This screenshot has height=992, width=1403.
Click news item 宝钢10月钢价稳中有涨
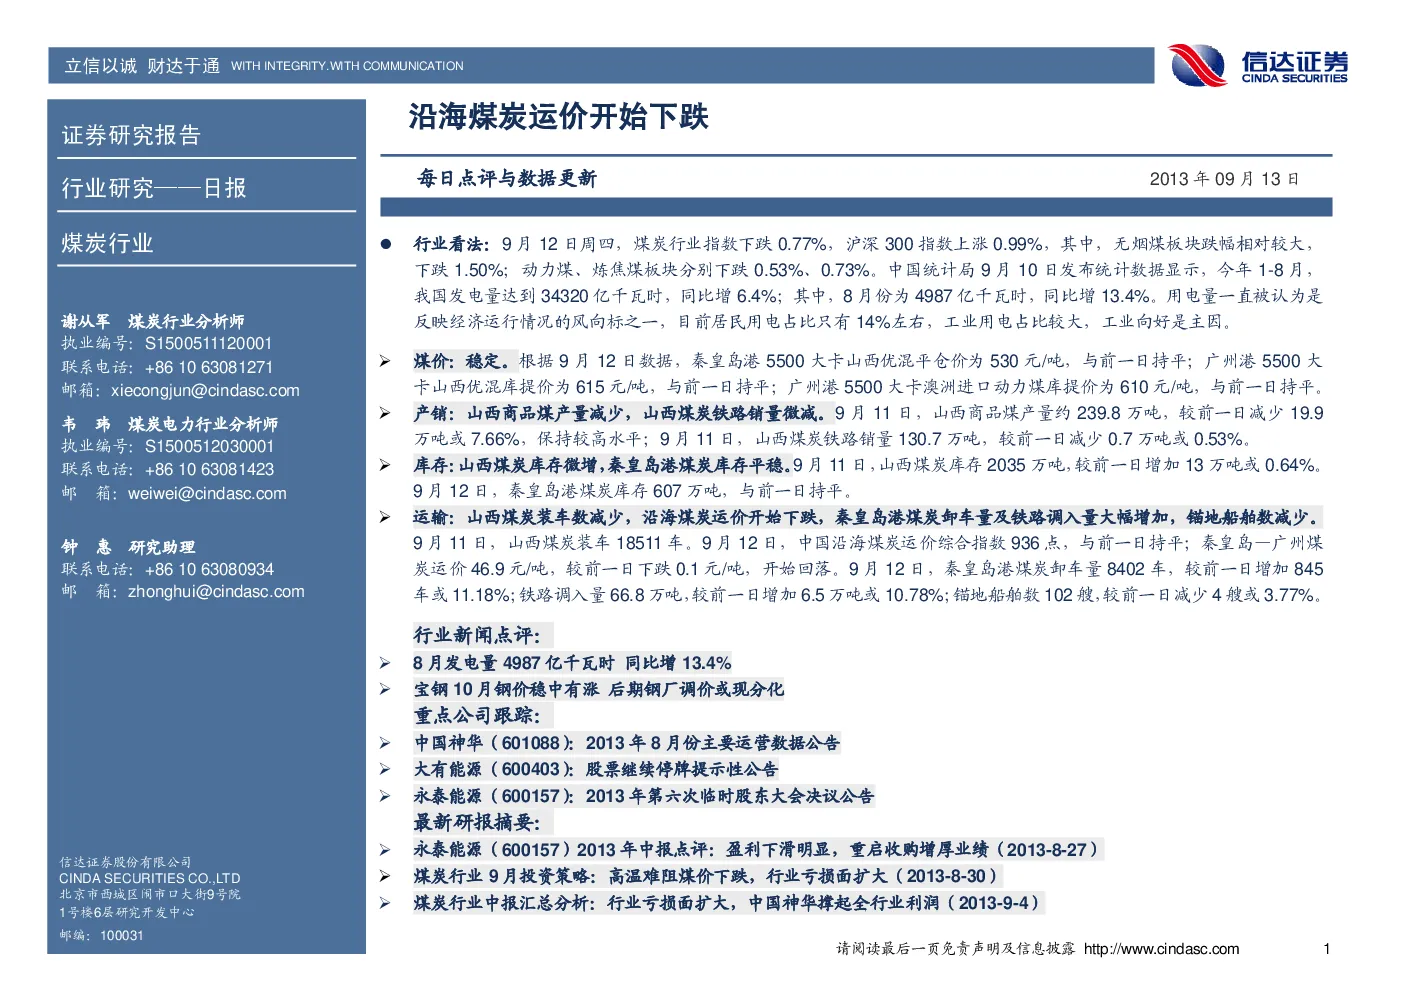point(599,689)
